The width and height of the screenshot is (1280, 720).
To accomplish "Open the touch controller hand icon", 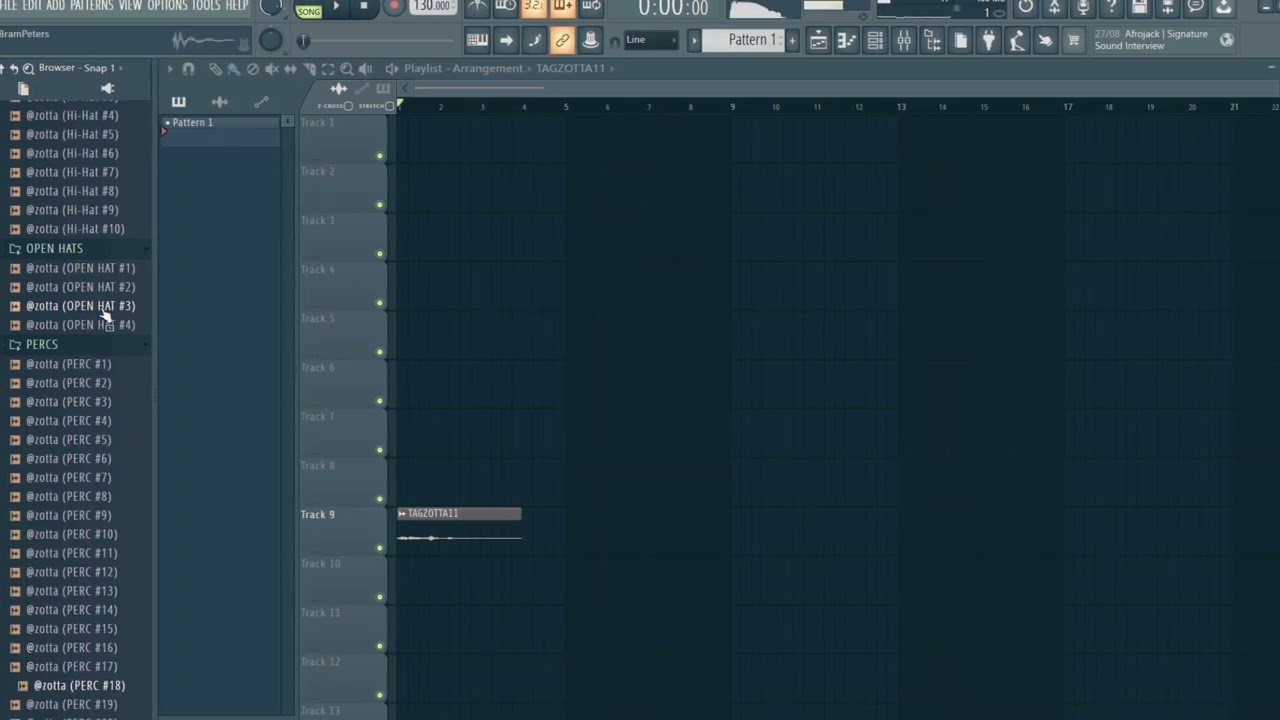I will (1045, 40).
